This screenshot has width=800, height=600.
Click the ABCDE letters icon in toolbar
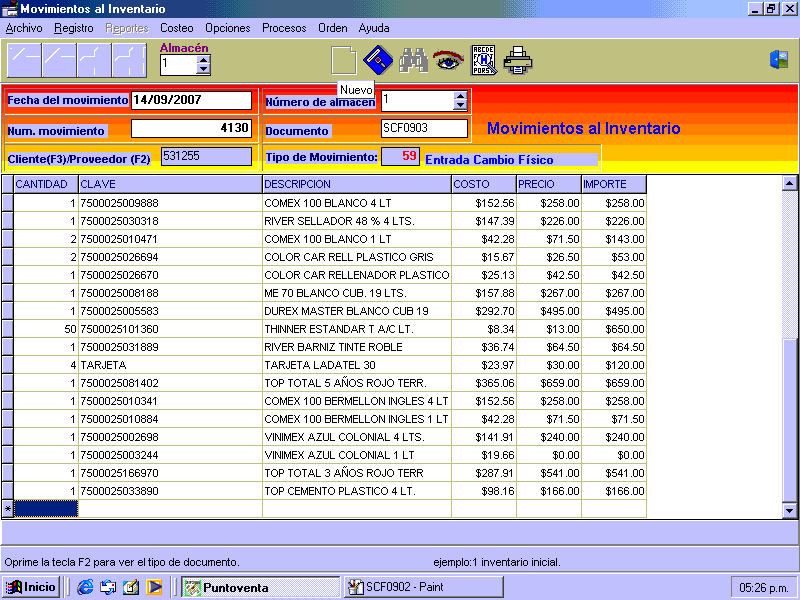coord(483,61)
